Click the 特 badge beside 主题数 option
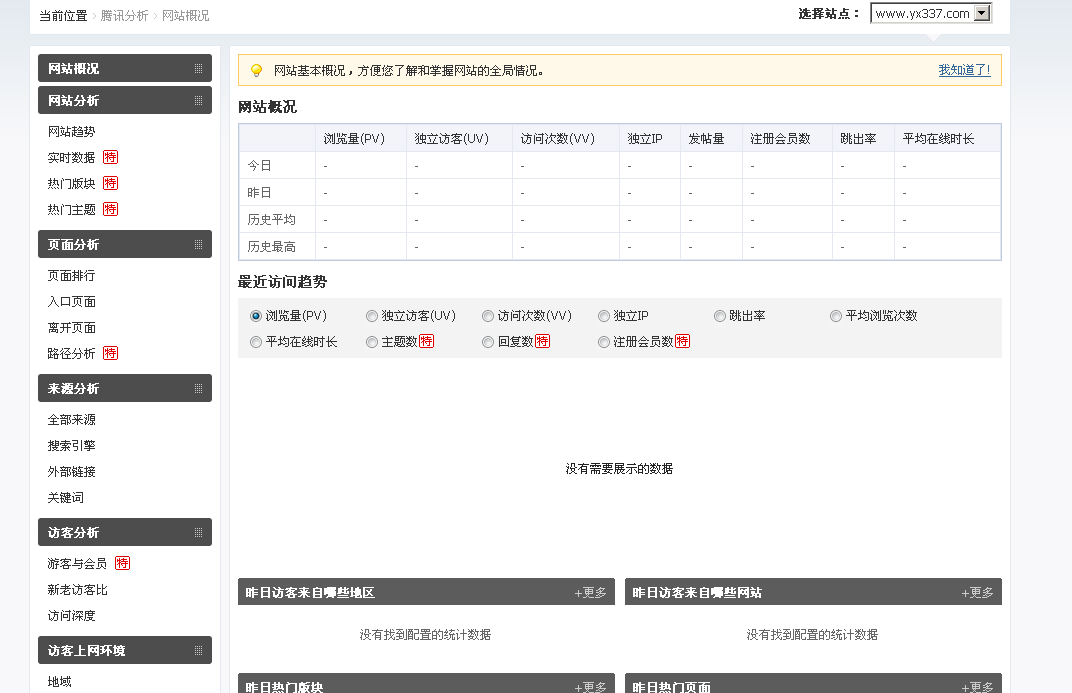The image size is (1072, 693). 426,341
